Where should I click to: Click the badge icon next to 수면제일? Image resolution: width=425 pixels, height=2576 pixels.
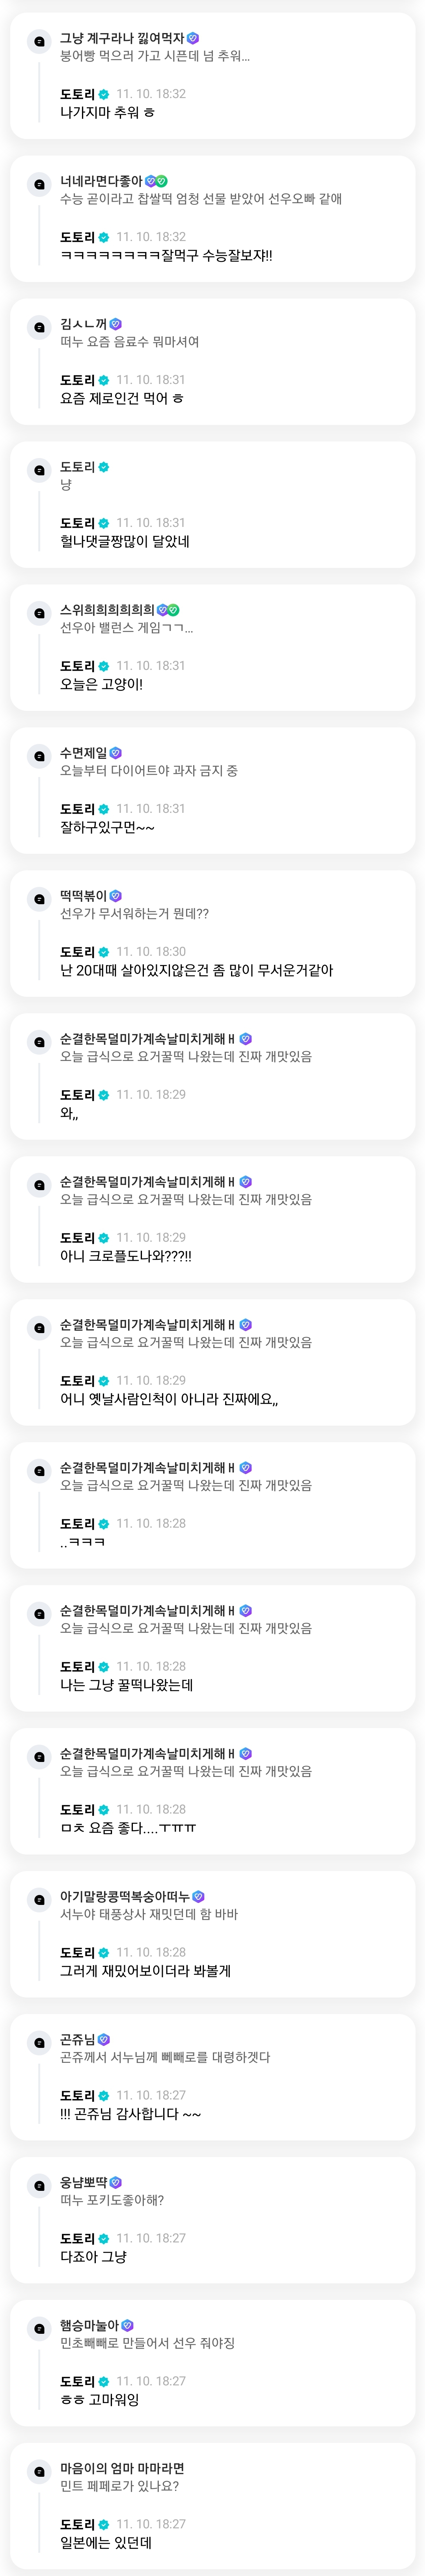pos(116,753)
